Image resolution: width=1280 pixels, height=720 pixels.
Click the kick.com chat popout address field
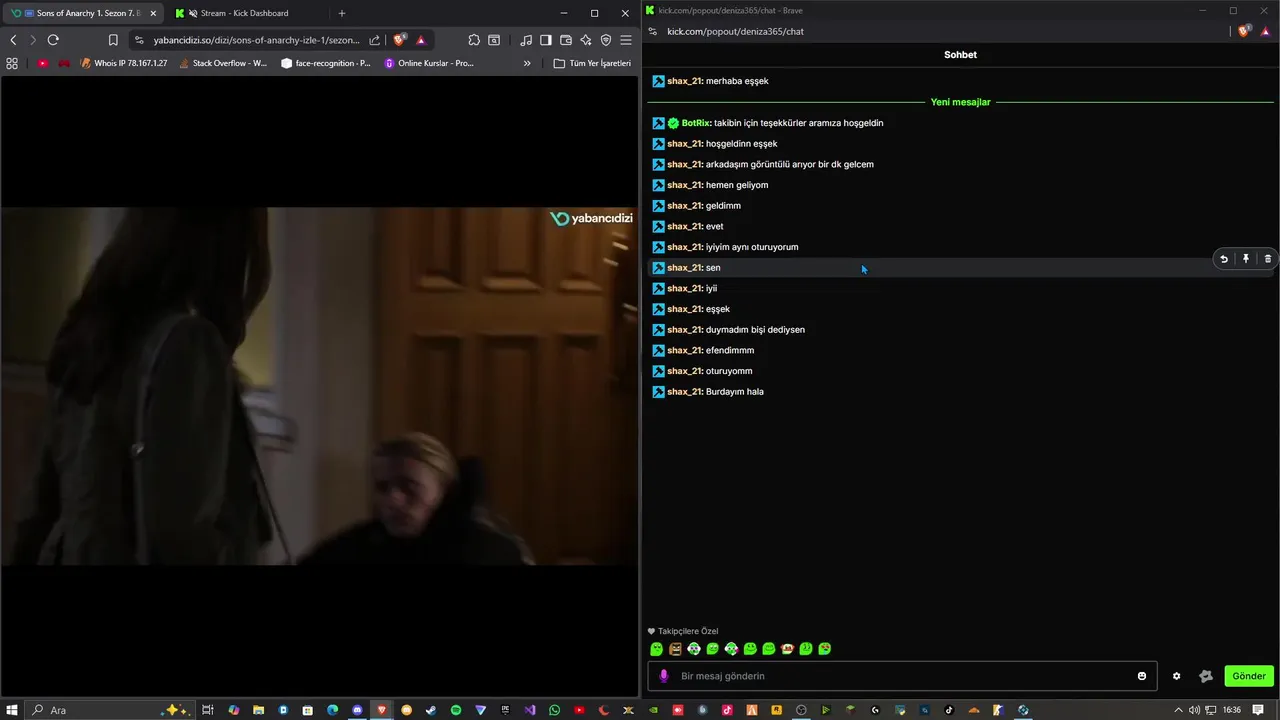tap(735, 31)
